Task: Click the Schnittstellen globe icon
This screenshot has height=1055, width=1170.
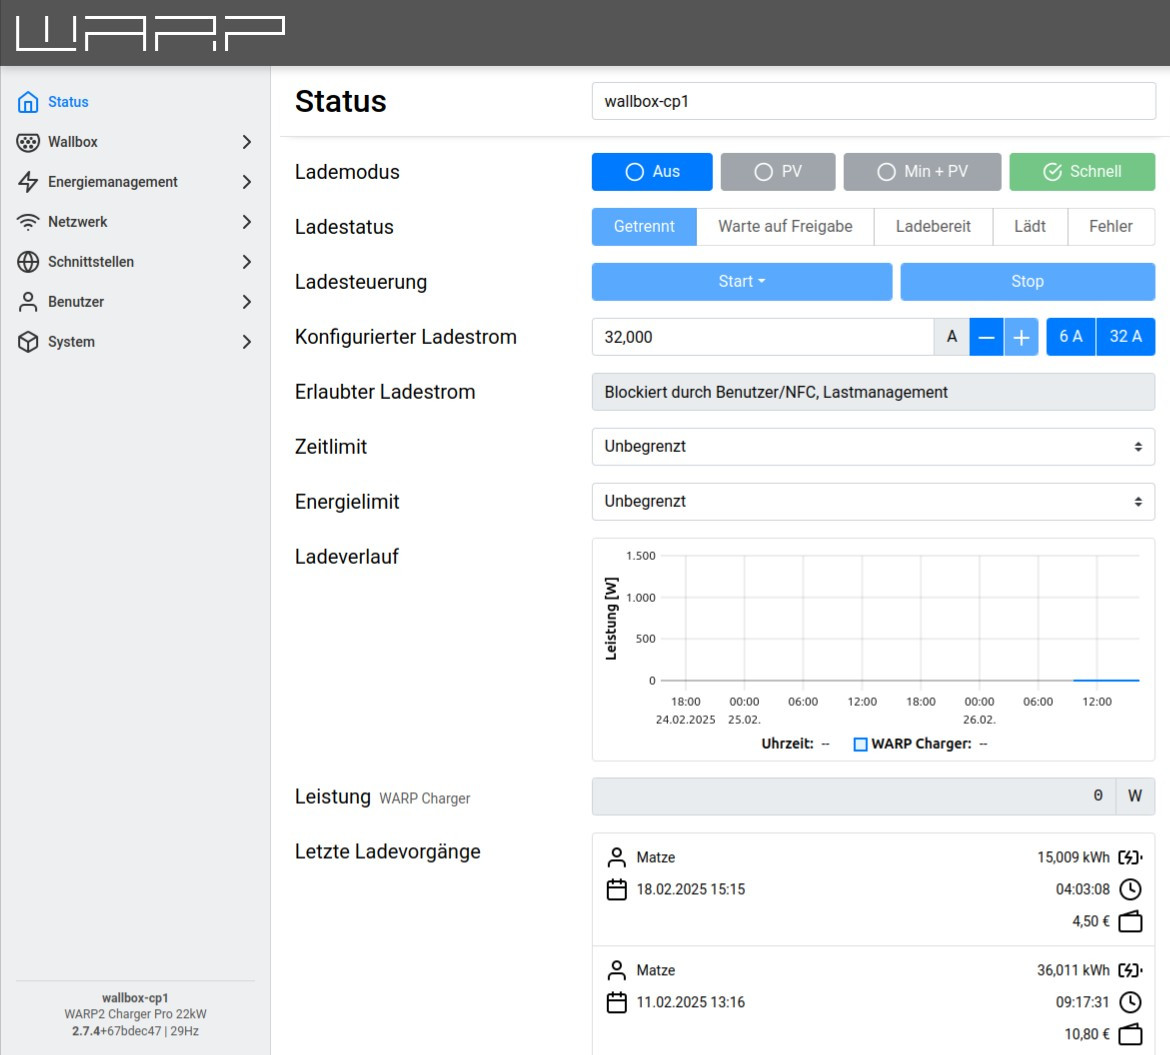Action: (x=28, y=262)
